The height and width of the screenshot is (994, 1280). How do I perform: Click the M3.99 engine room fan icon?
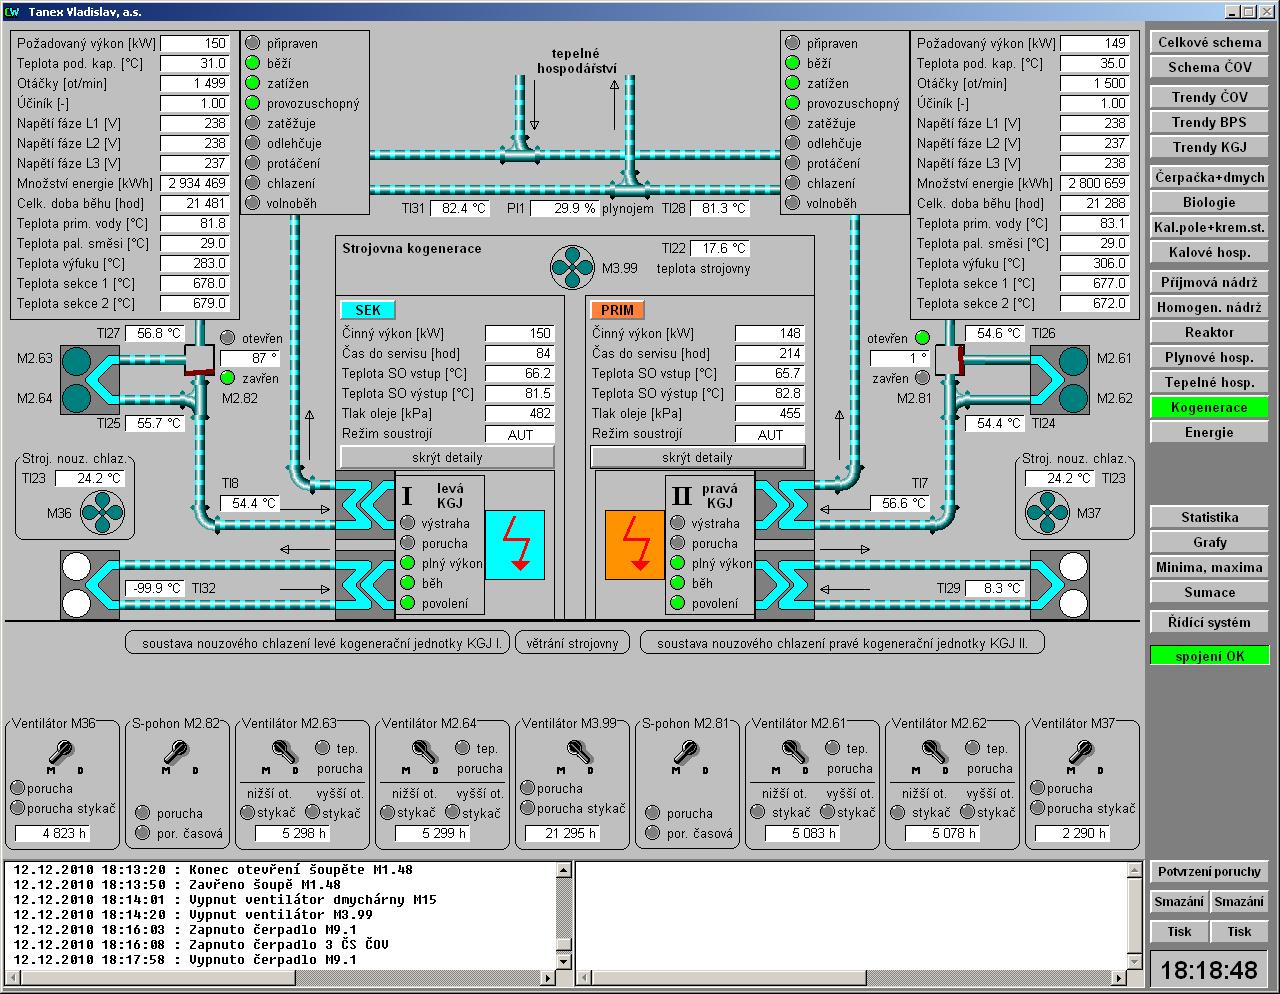(573, 267)
